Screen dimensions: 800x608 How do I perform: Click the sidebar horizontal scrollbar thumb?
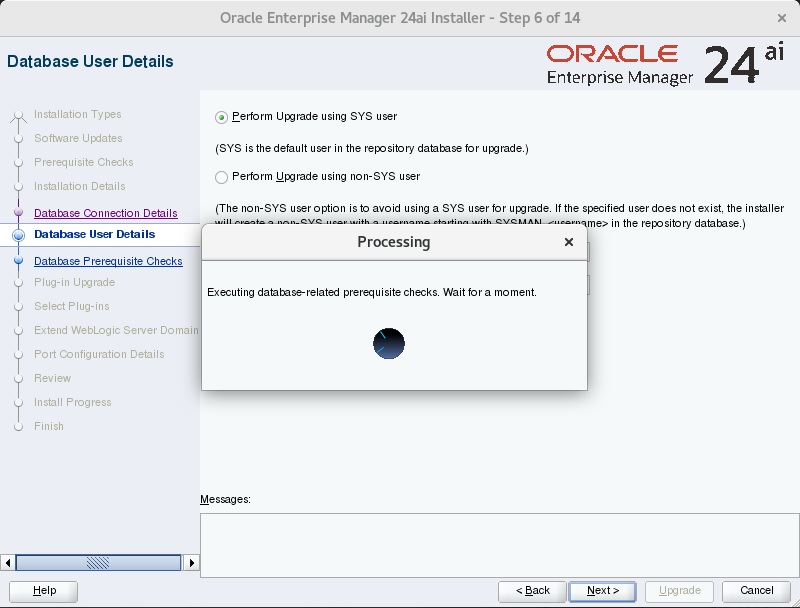tap(97, 563)
